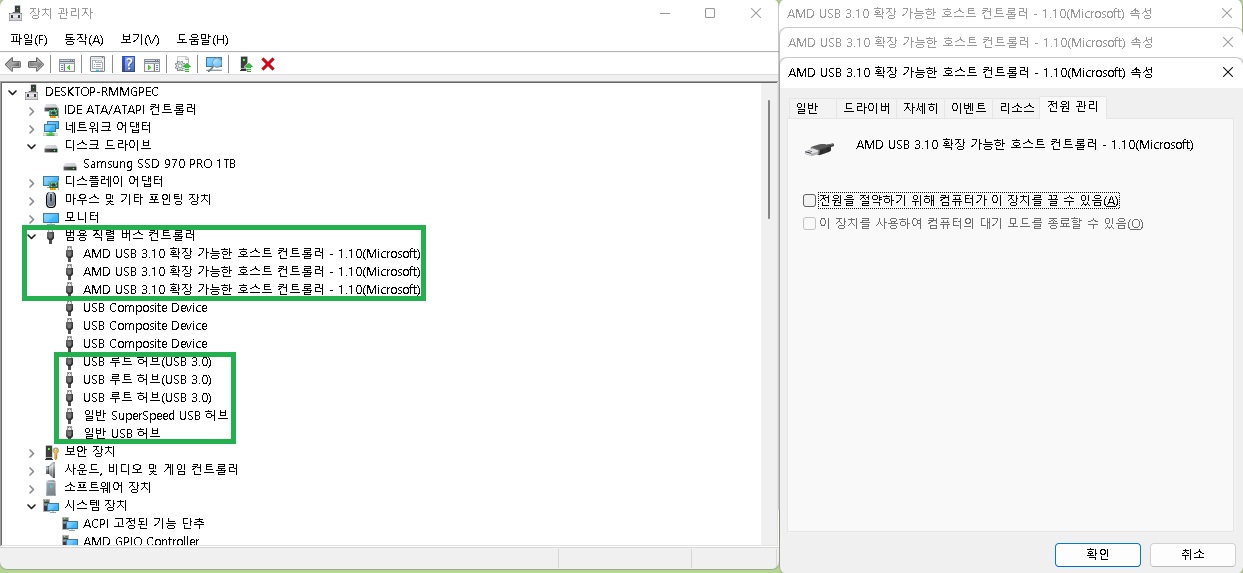
Task: Switch to the 일반 tab
Action: point(807,108)
